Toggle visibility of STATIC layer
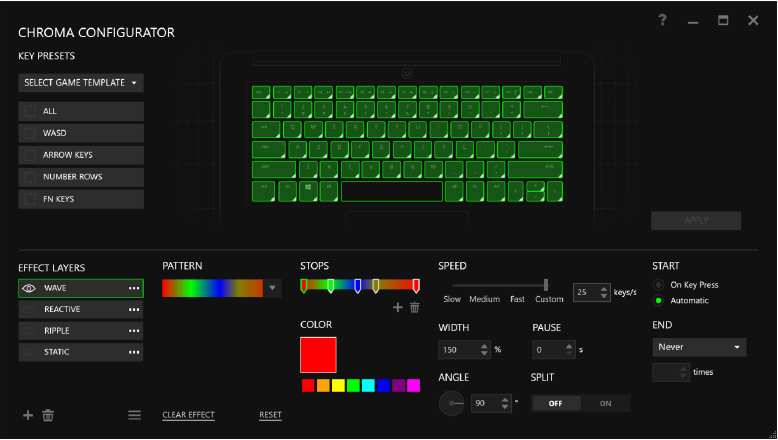Screen dimensions: 778x440 click(29, 352)
